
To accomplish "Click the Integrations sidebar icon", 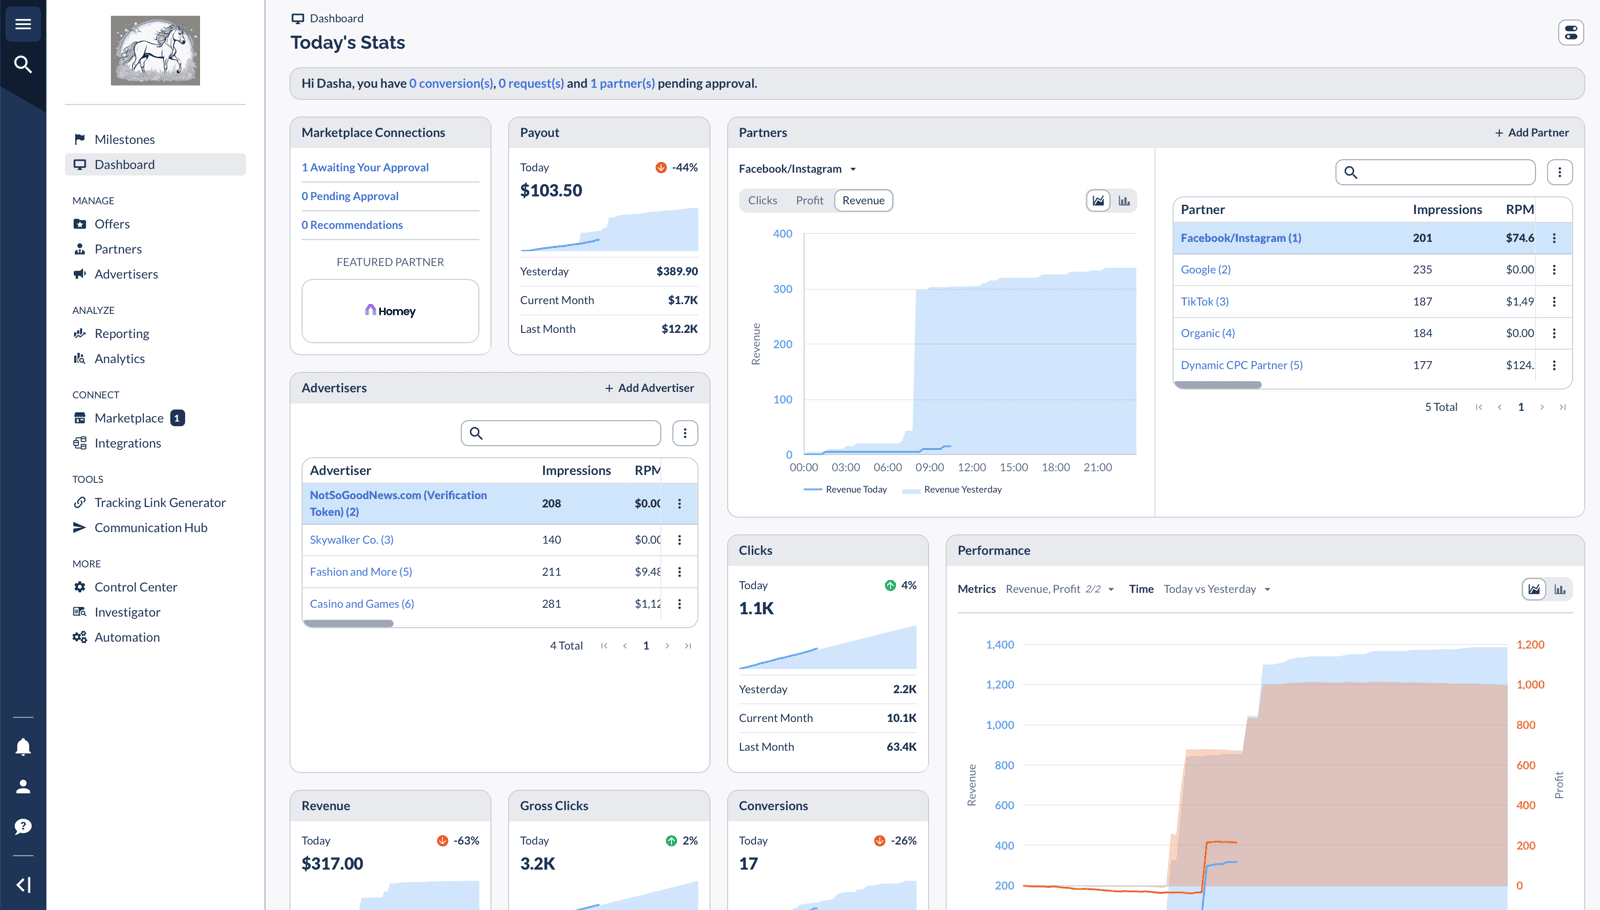I will click(80, 443).
